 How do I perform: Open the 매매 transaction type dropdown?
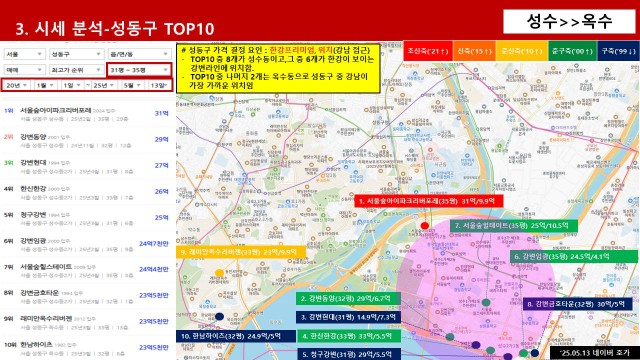[x=24, y=70]
